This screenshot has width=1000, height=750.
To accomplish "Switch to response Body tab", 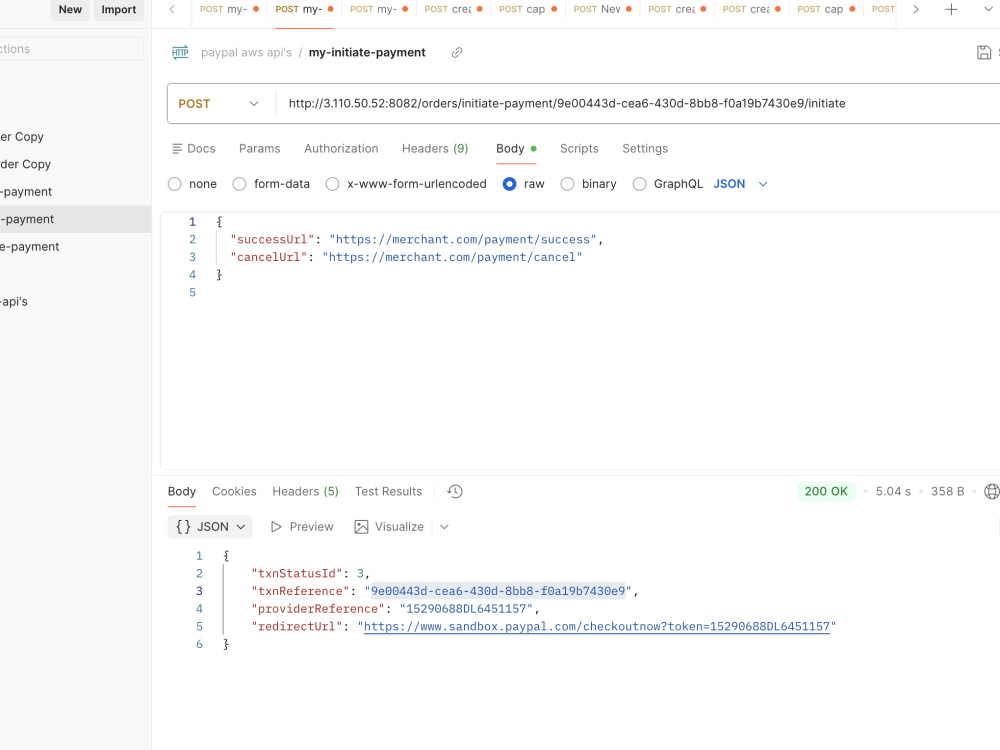I will point(182,492).
